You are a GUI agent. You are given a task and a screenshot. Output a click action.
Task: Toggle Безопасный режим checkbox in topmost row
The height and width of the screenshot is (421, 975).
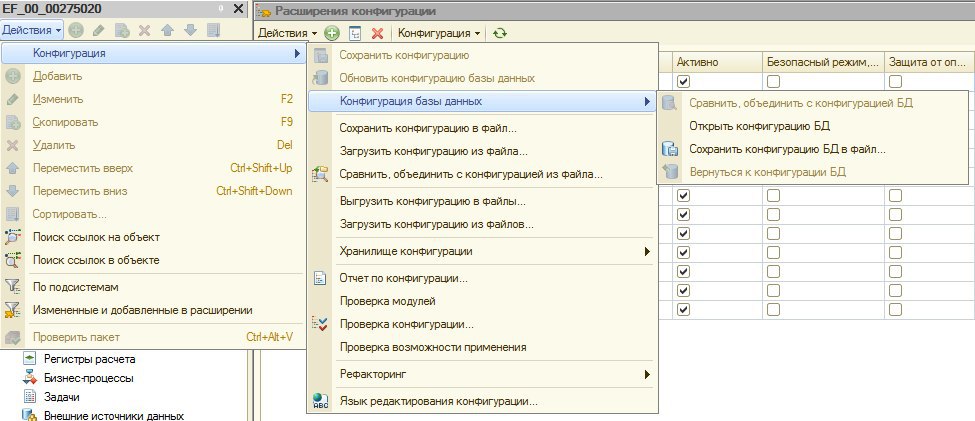click(773, 81)
